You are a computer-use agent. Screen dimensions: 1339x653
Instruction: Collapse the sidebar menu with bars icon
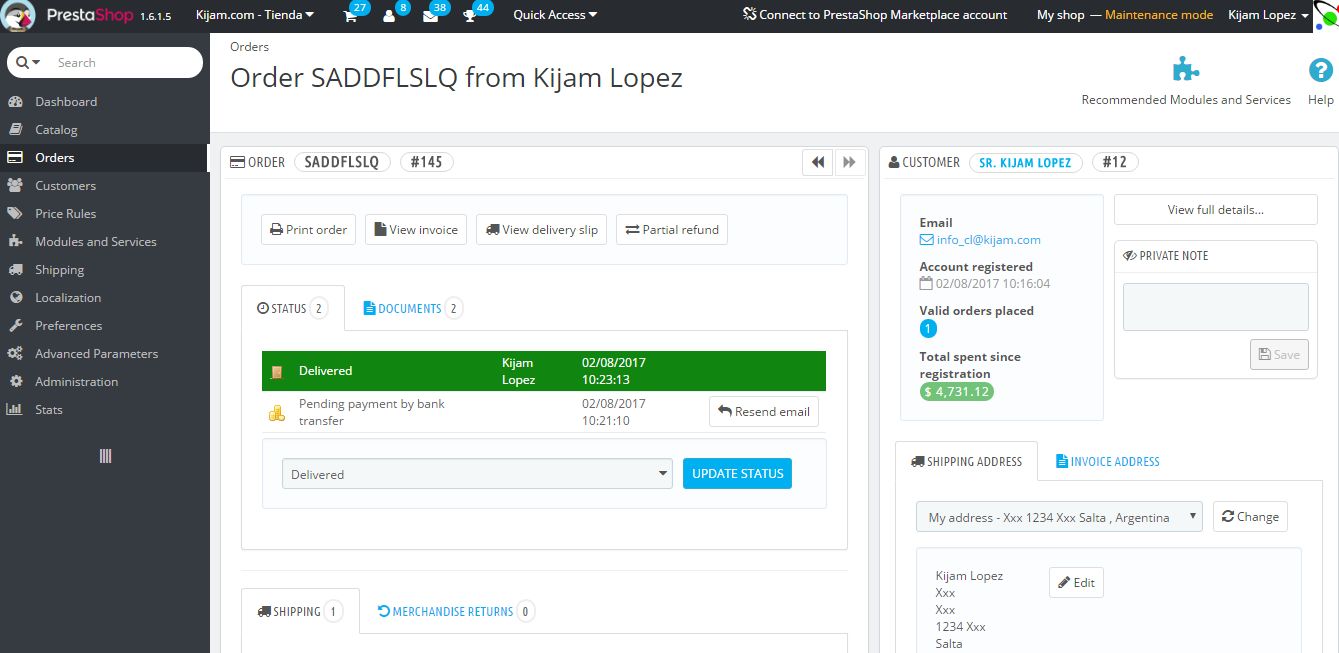coord(105,456)
